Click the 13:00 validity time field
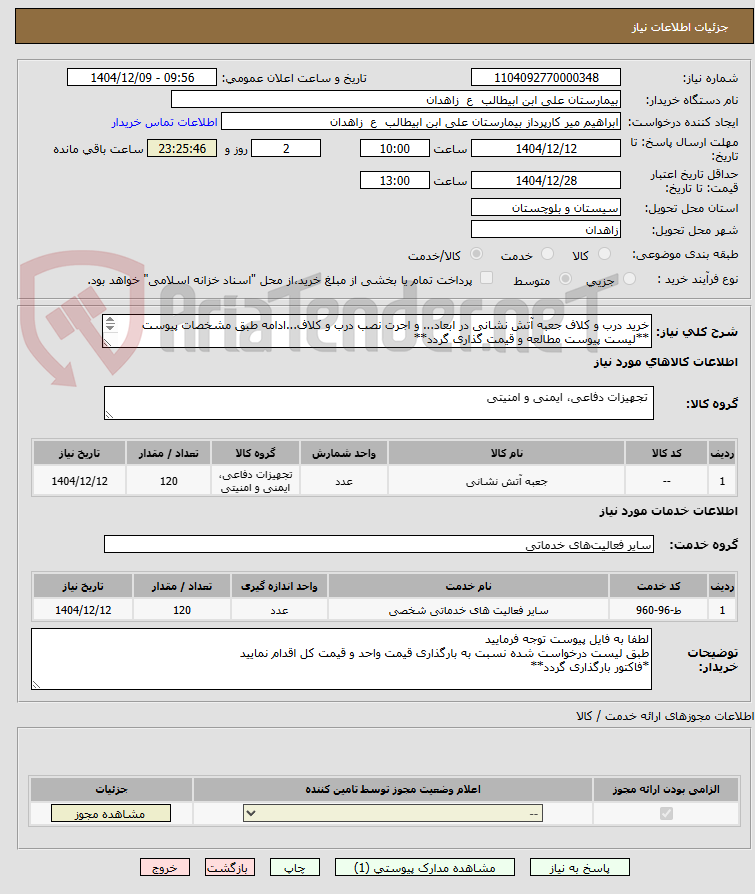 point(395,181)
